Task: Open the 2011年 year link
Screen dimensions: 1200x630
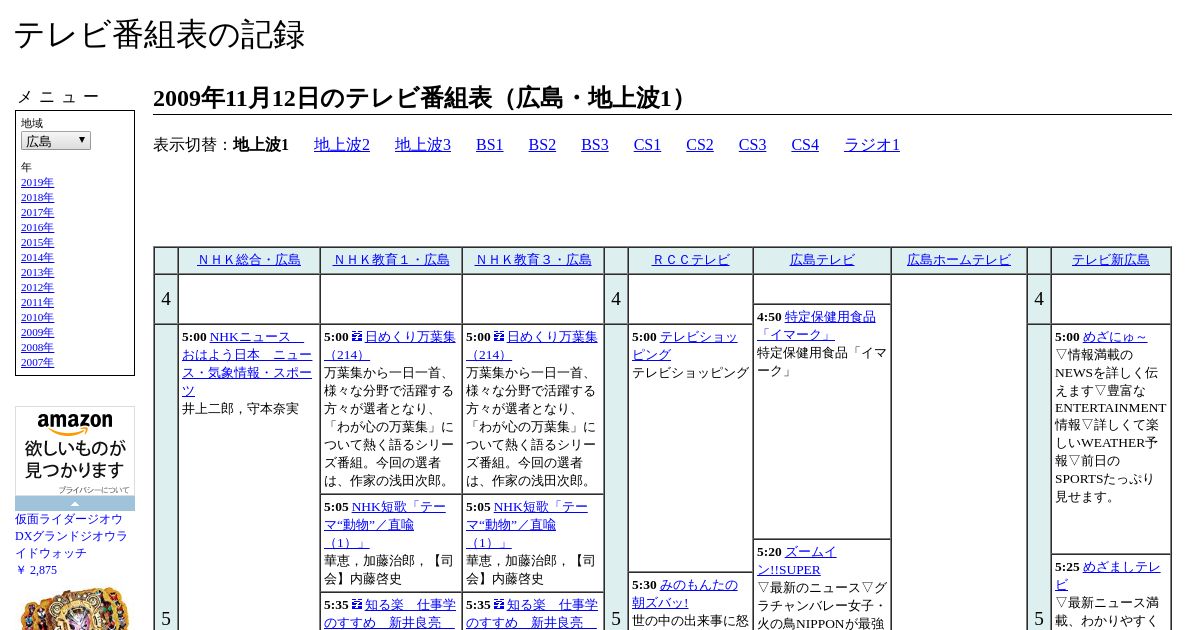Action: pyautogui.click(x=37, y=302)
